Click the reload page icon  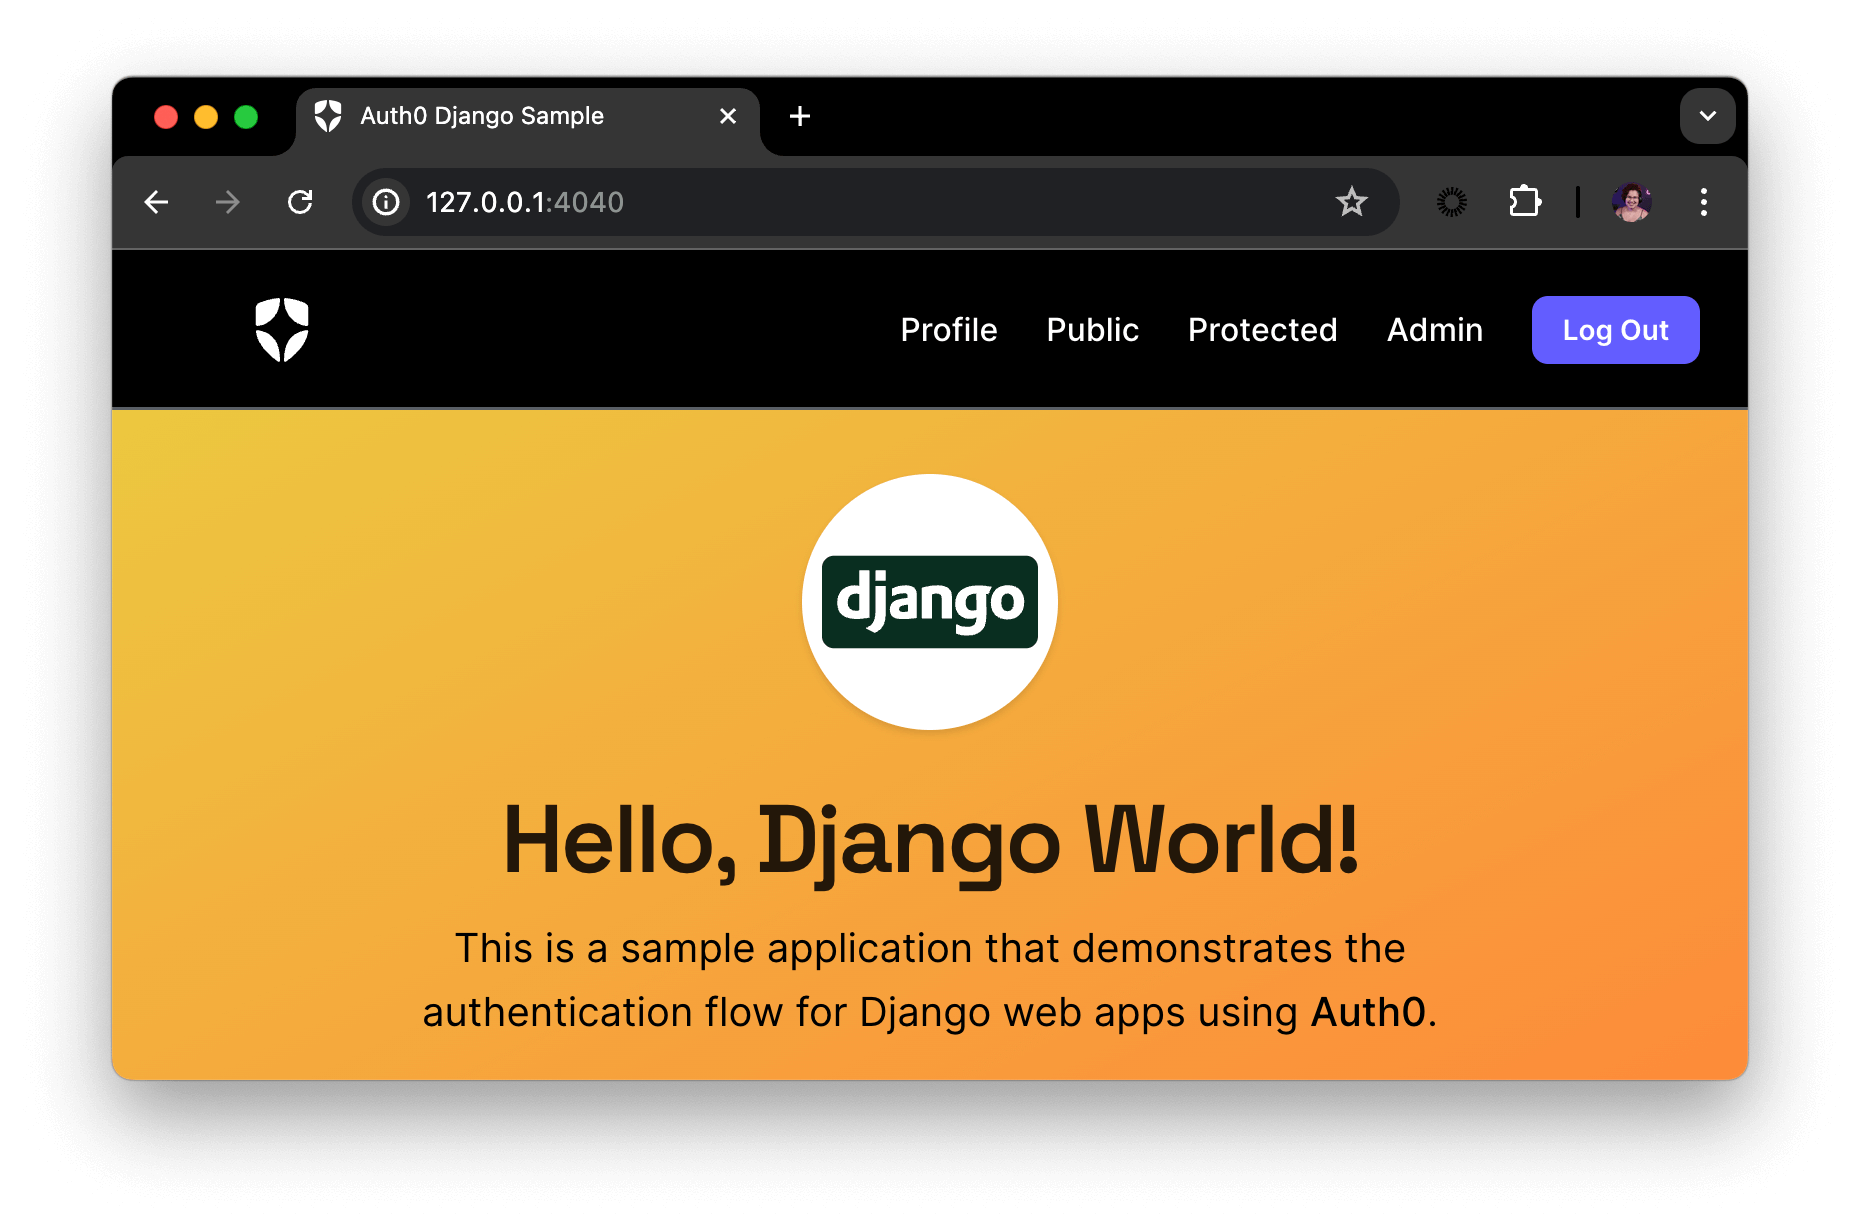click(301, 202)
